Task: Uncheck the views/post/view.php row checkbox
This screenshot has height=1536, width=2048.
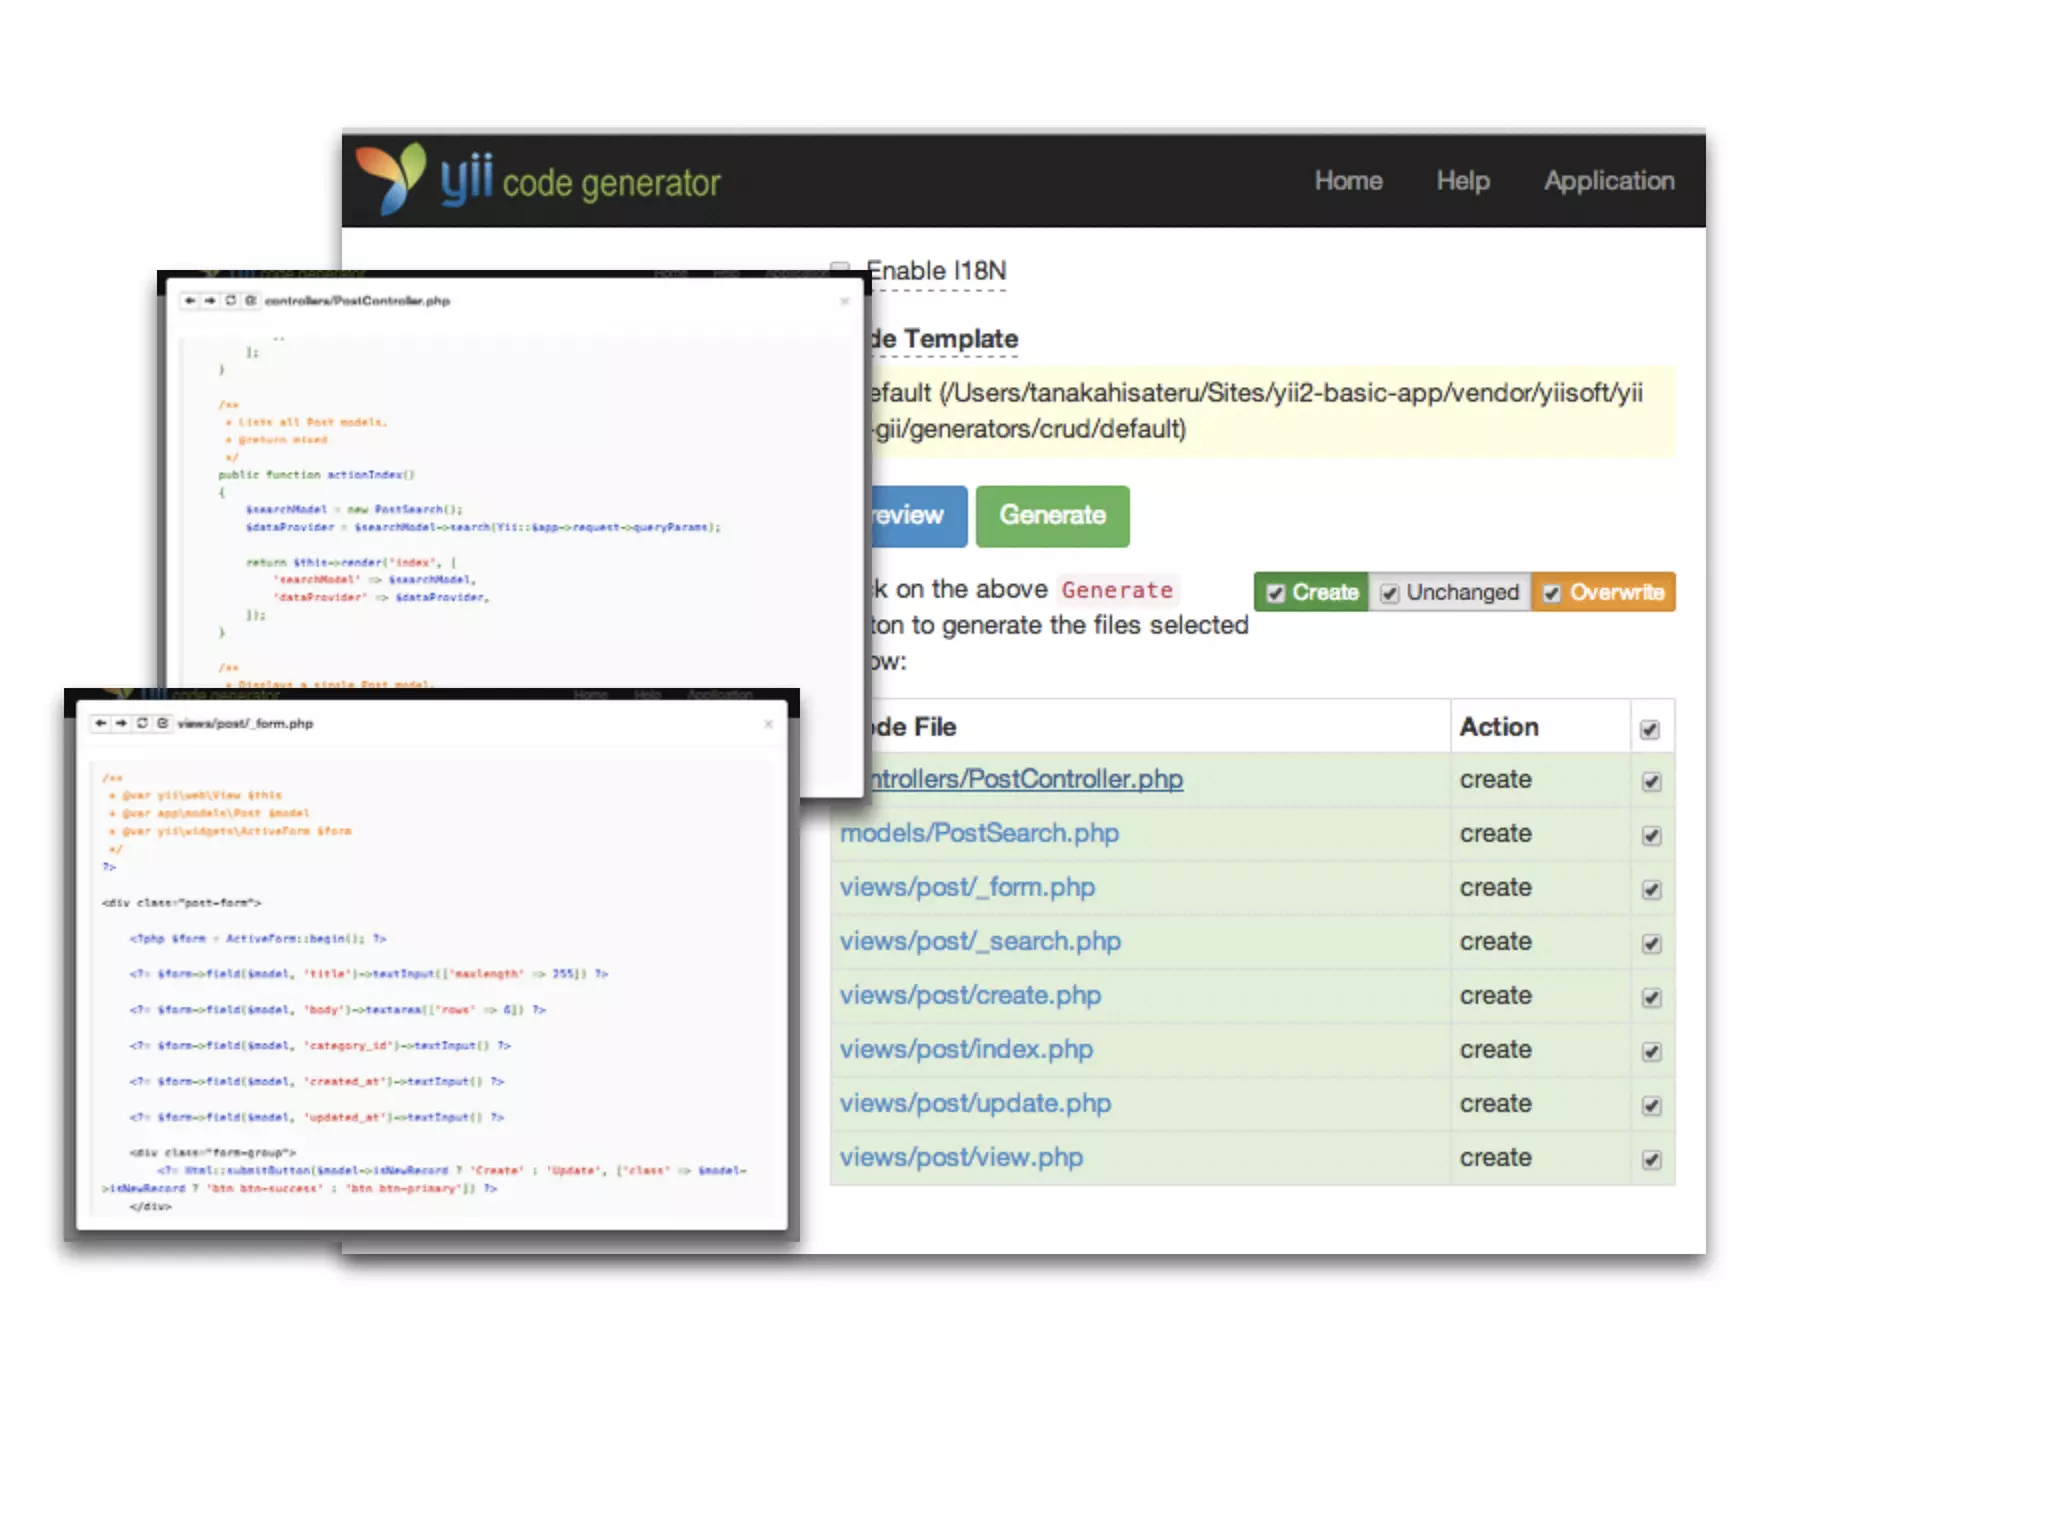Action: 1651,1160
